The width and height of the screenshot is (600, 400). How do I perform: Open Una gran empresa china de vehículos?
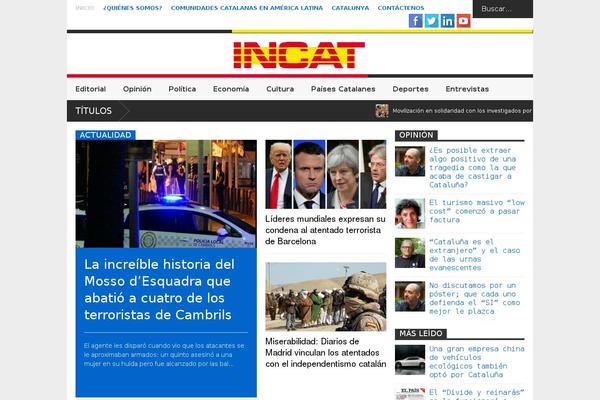[x=477, y=362]
